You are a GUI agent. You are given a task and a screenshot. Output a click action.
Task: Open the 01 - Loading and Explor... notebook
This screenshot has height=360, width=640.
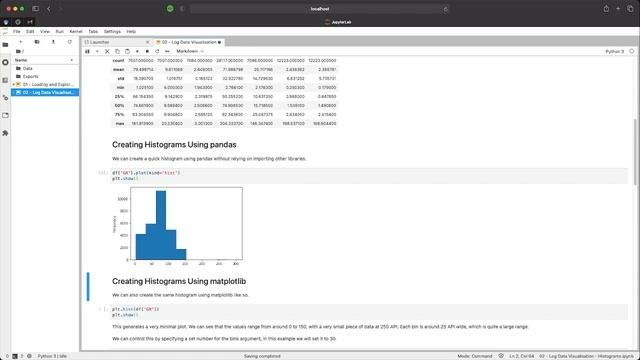[x=45, y=84]
